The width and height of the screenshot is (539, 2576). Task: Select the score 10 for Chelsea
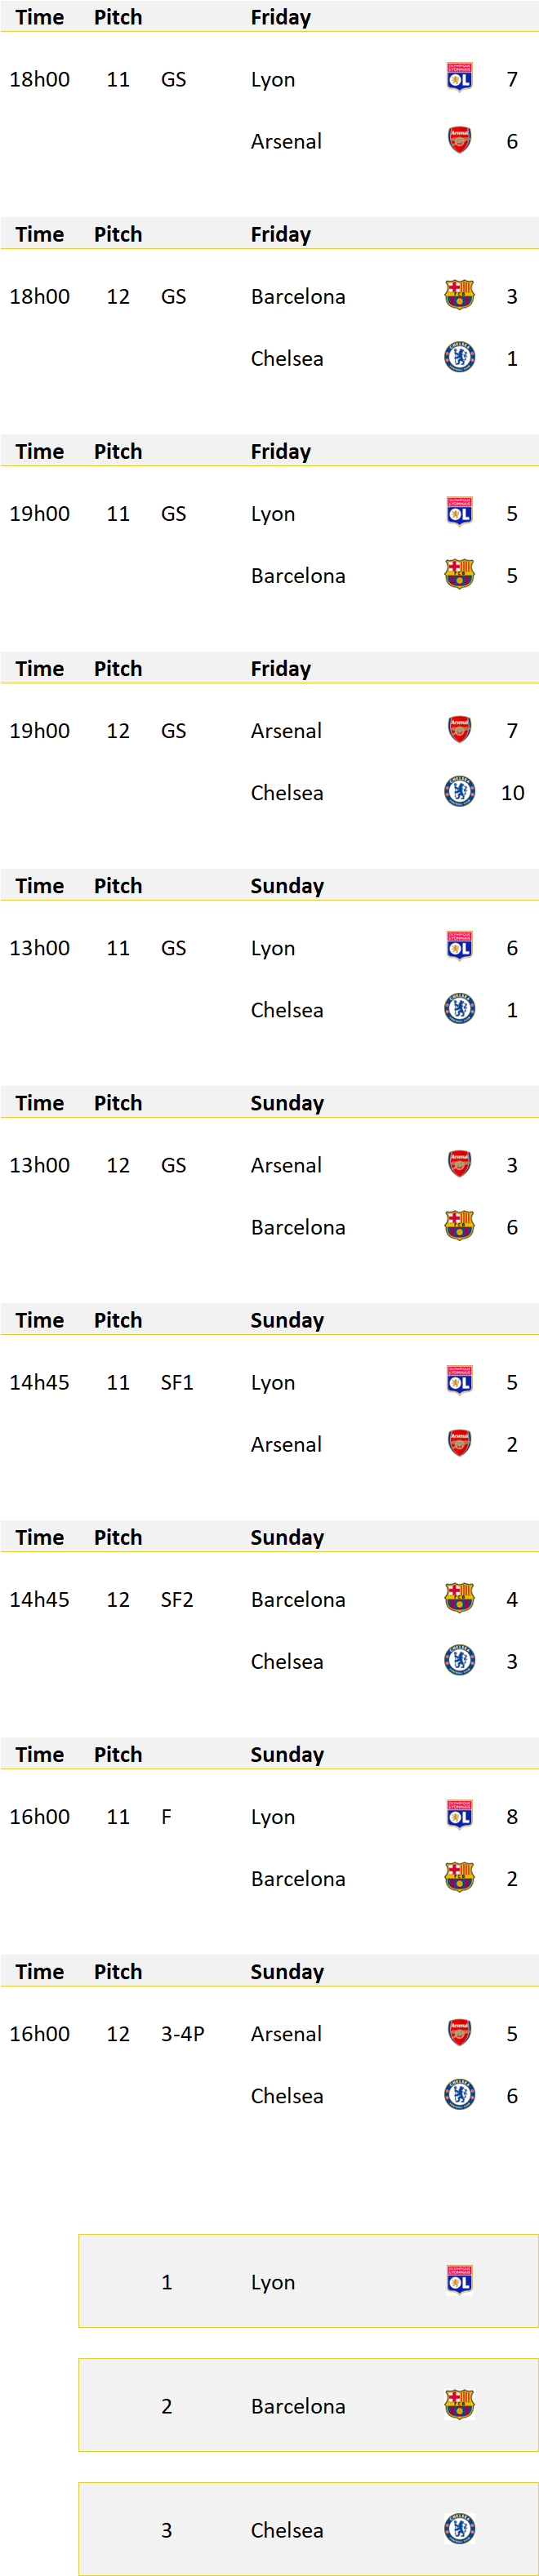click(512, 793)
